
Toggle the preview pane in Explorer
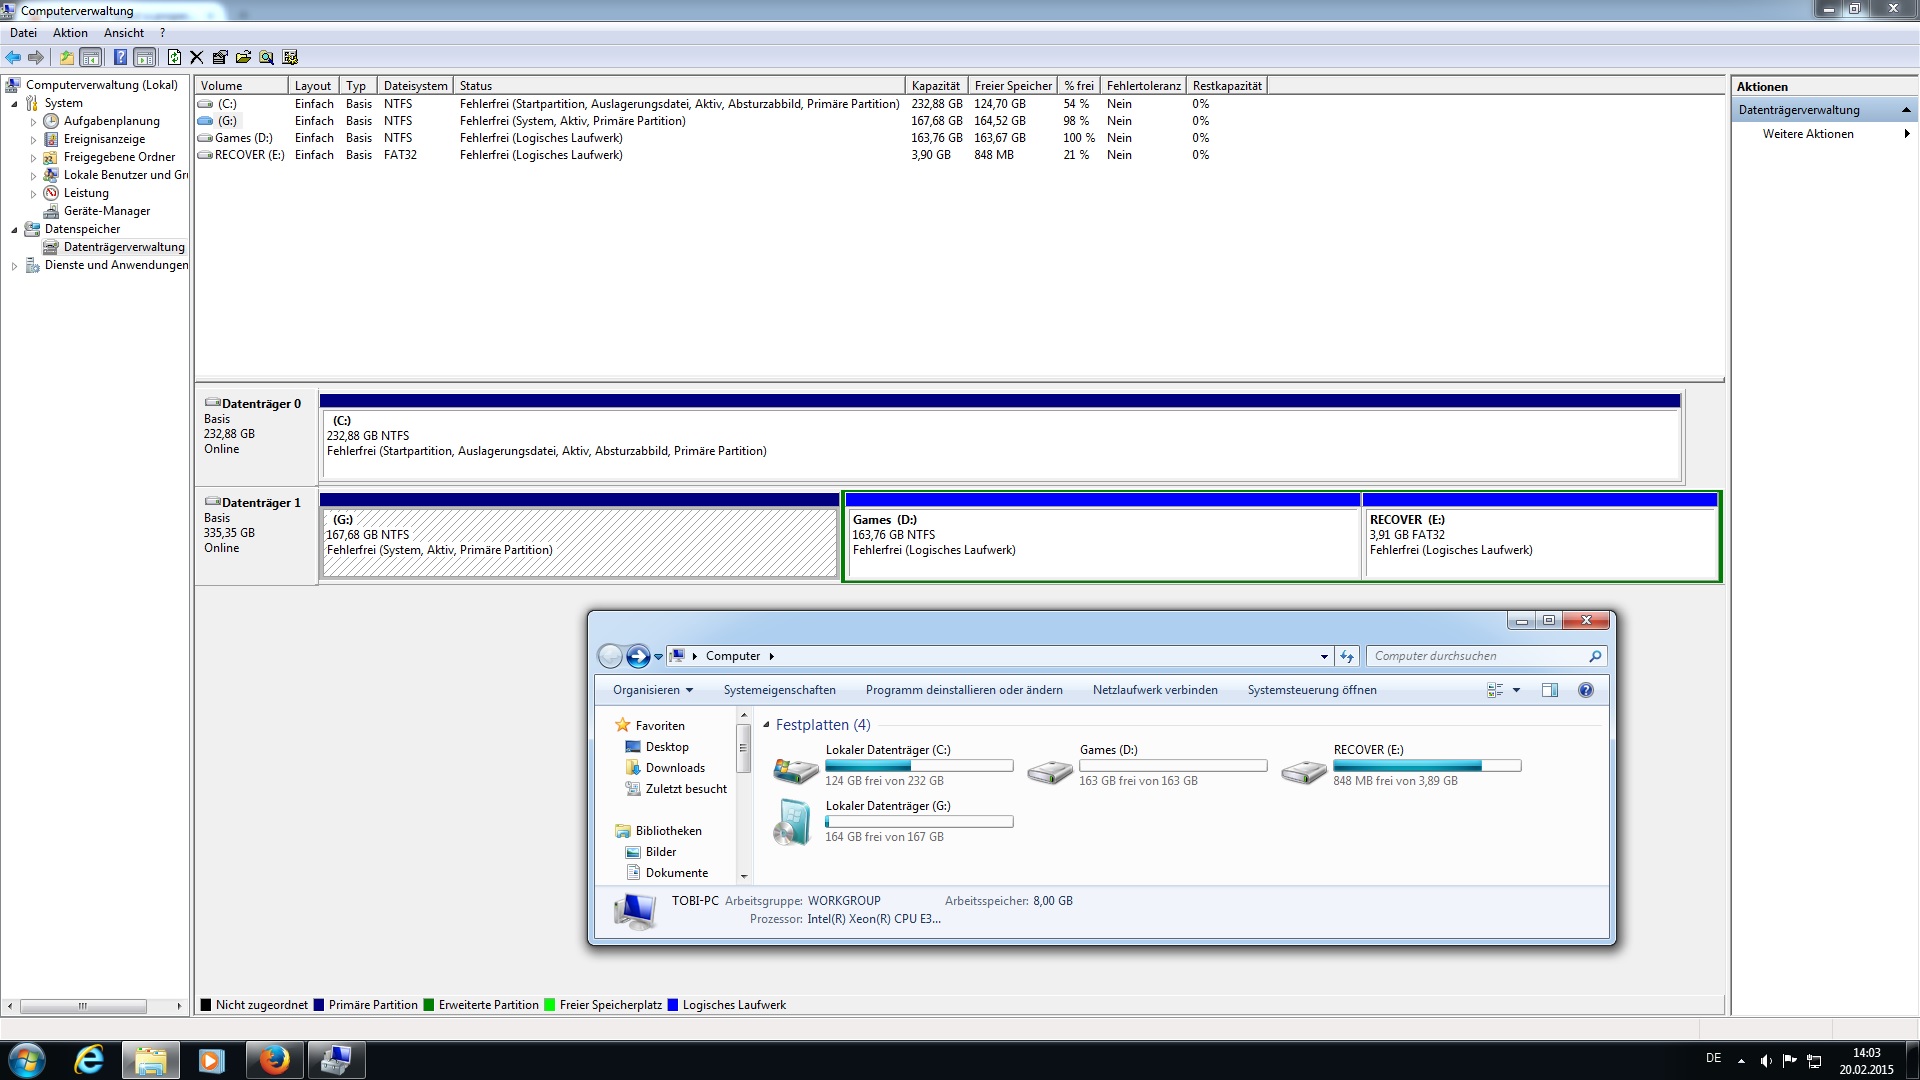[x=1549, y=690]
